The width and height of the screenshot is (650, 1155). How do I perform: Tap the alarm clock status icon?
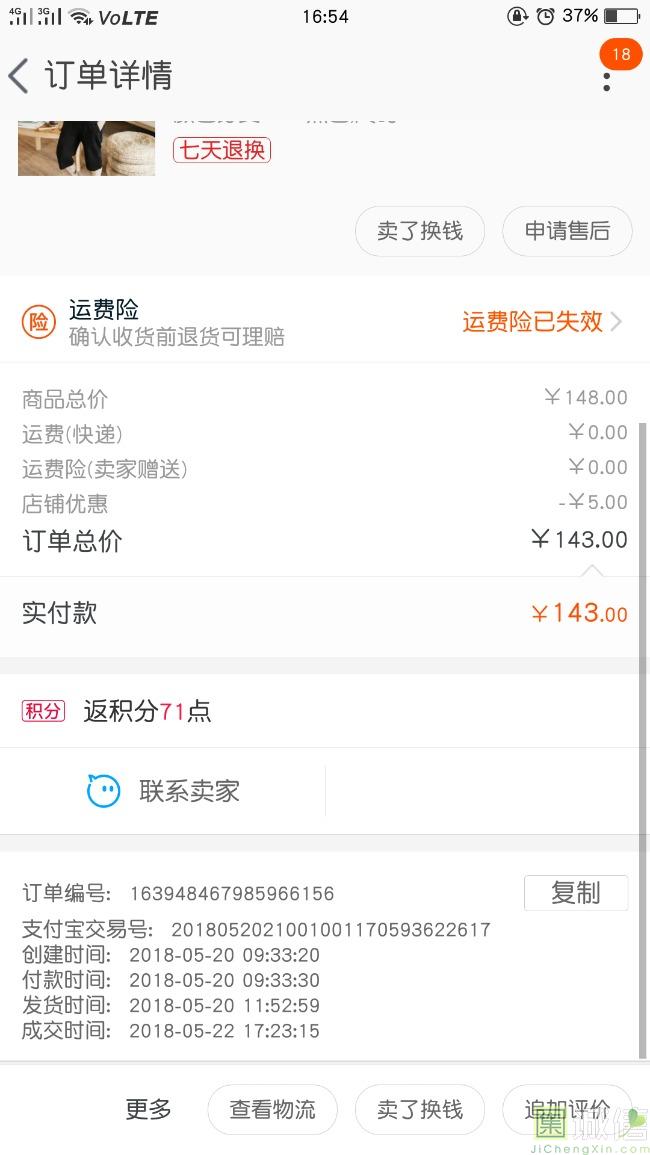pyautogui.click(x=545, y=16)
